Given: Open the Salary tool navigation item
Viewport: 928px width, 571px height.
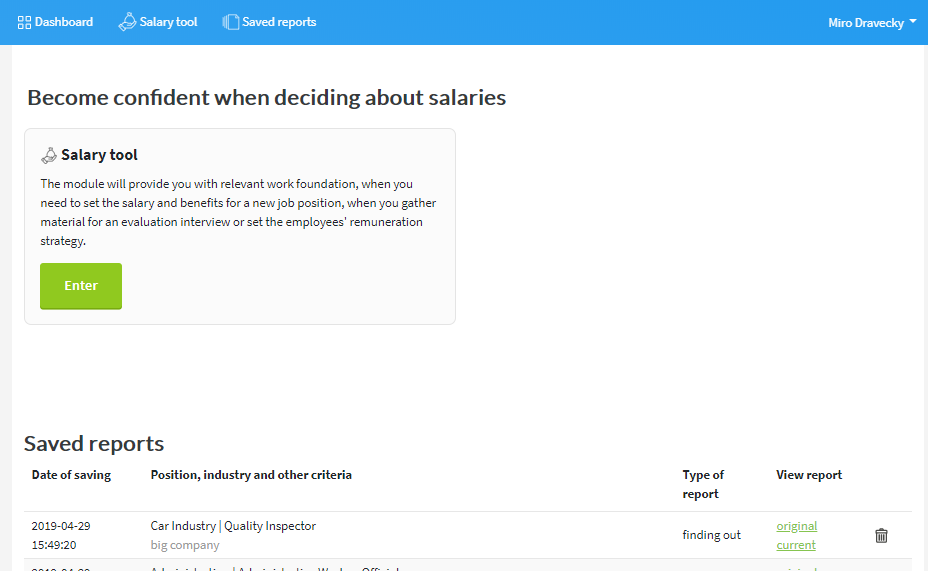Looking at the screenshot, I should coord(158,22).
